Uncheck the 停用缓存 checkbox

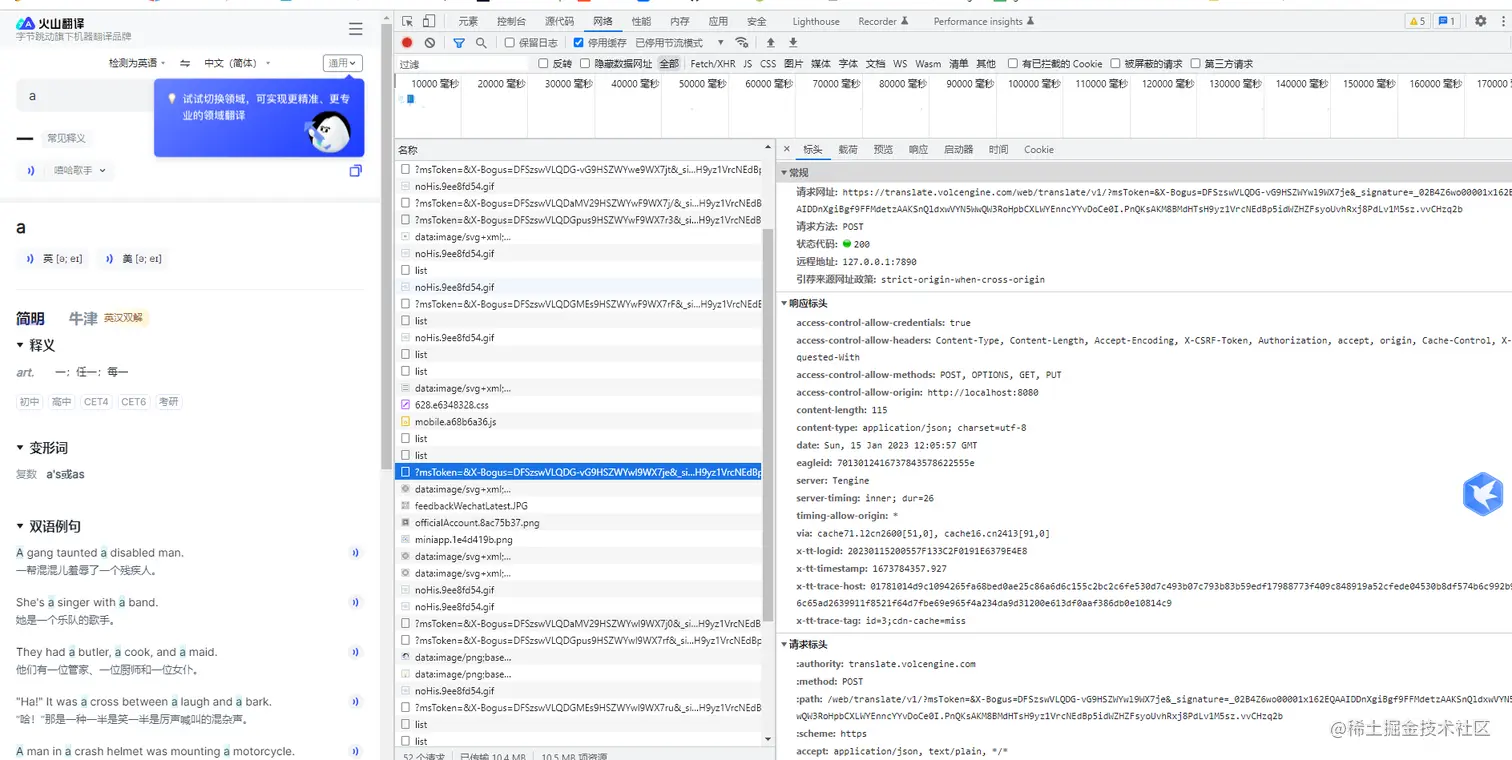click(579, 43)
